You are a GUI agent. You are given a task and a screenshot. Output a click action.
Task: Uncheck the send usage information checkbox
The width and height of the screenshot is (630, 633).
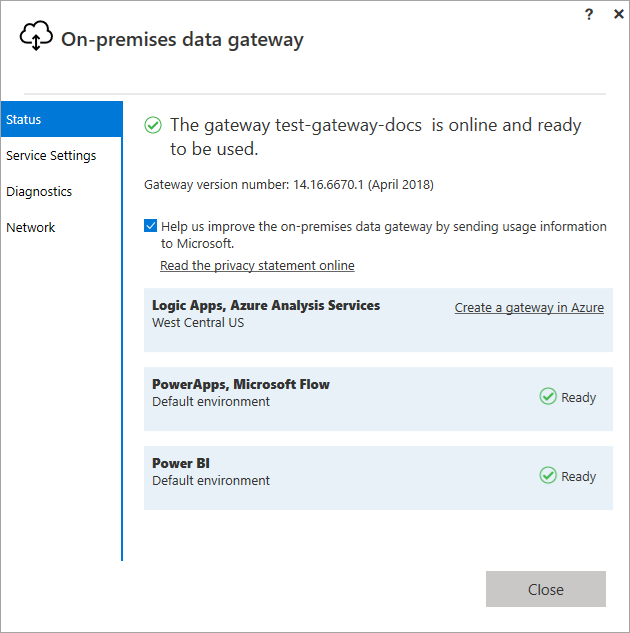point(151,226)
